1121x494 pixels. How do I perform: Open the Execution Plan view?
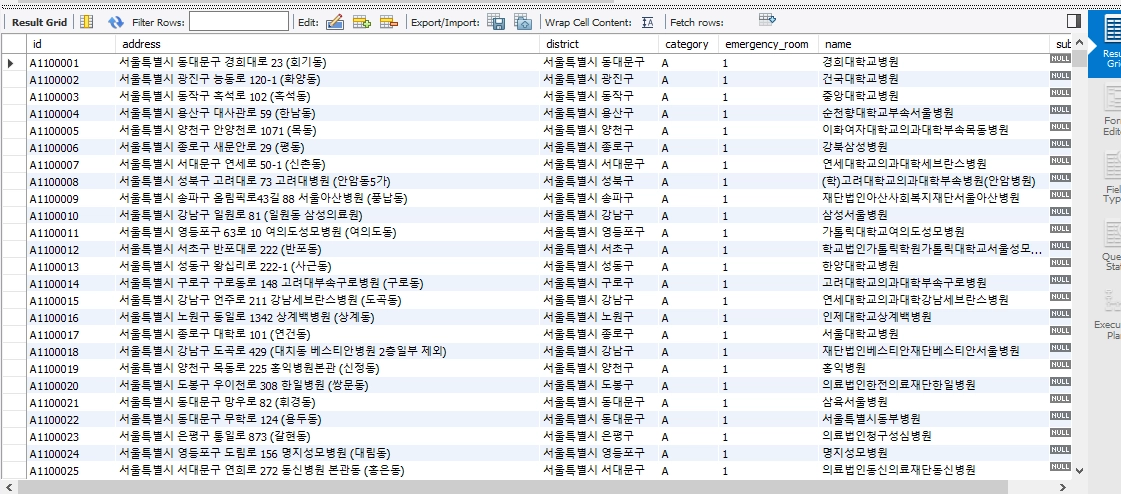click(1107, 313)
